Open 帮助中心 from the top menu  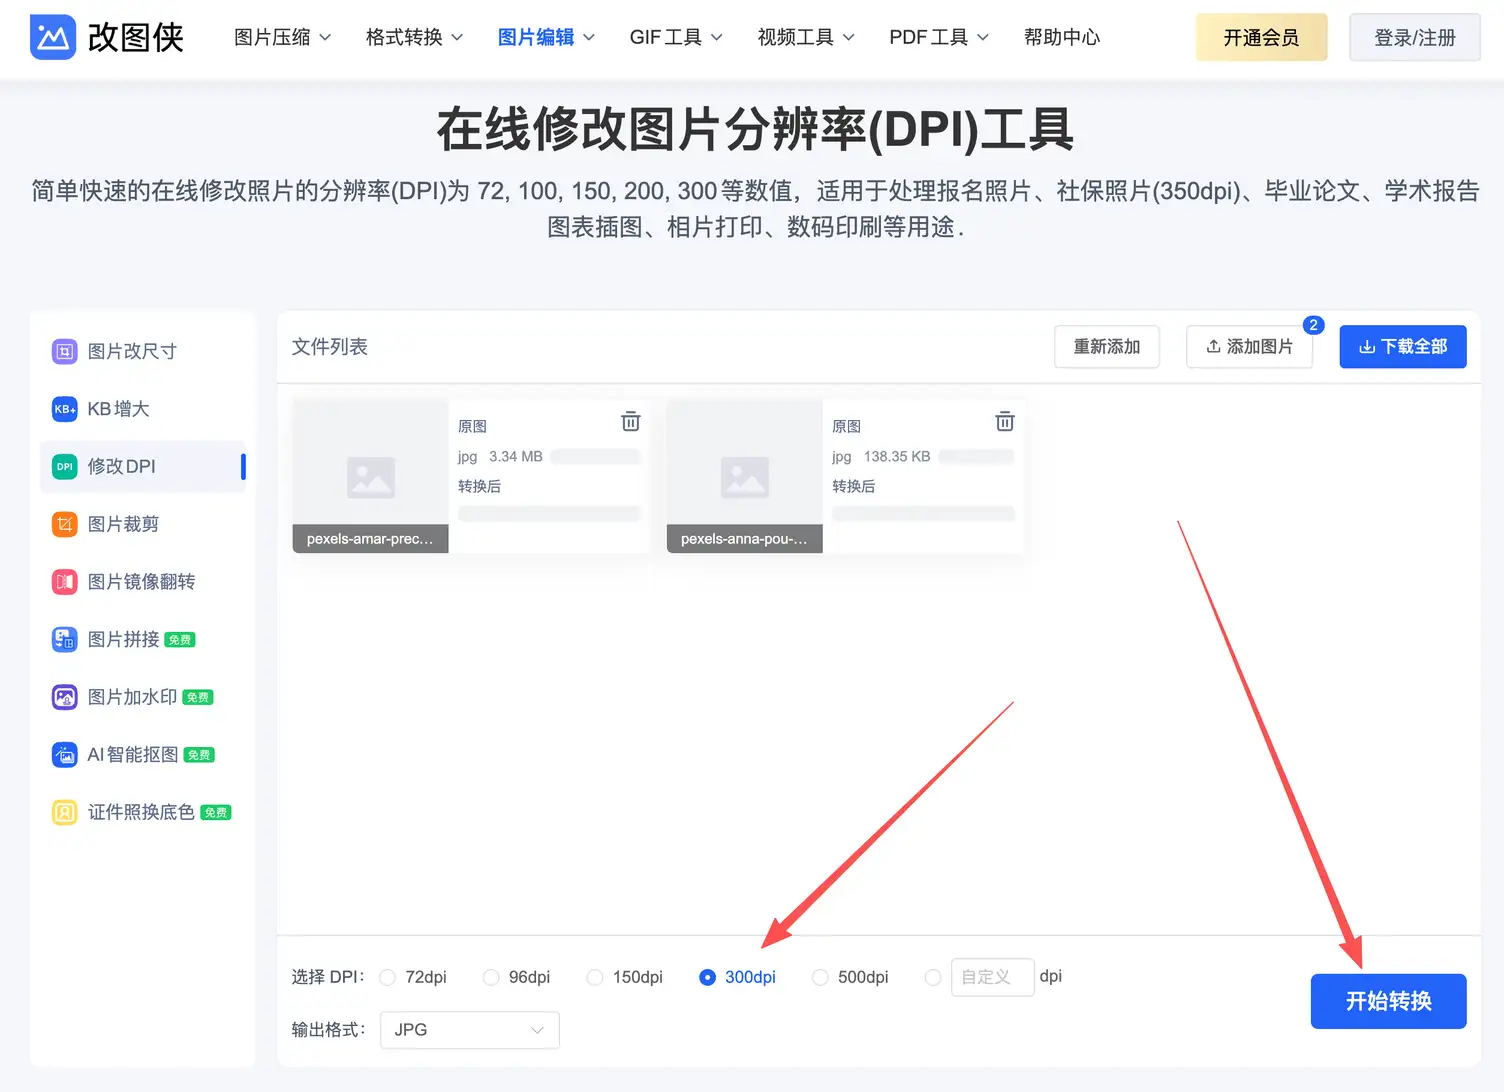tap(1062, 37)
